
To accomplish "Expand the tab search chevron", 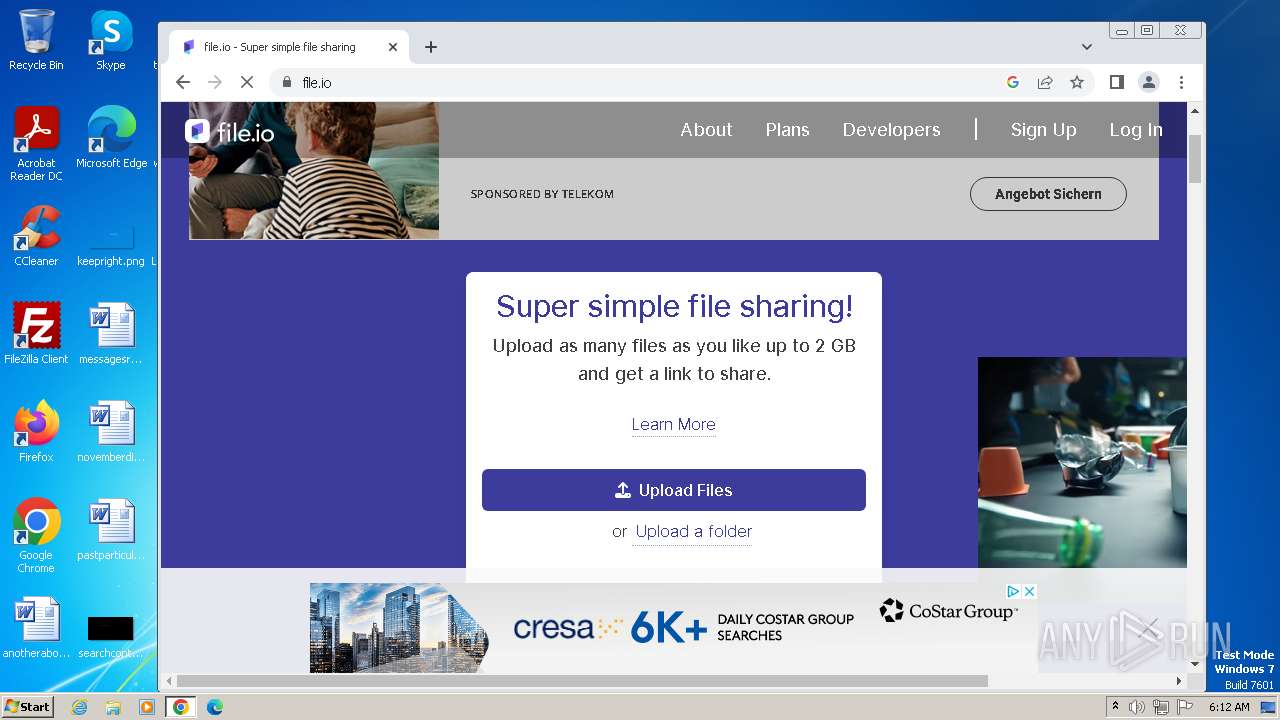I will click(x=1087, y=47).
